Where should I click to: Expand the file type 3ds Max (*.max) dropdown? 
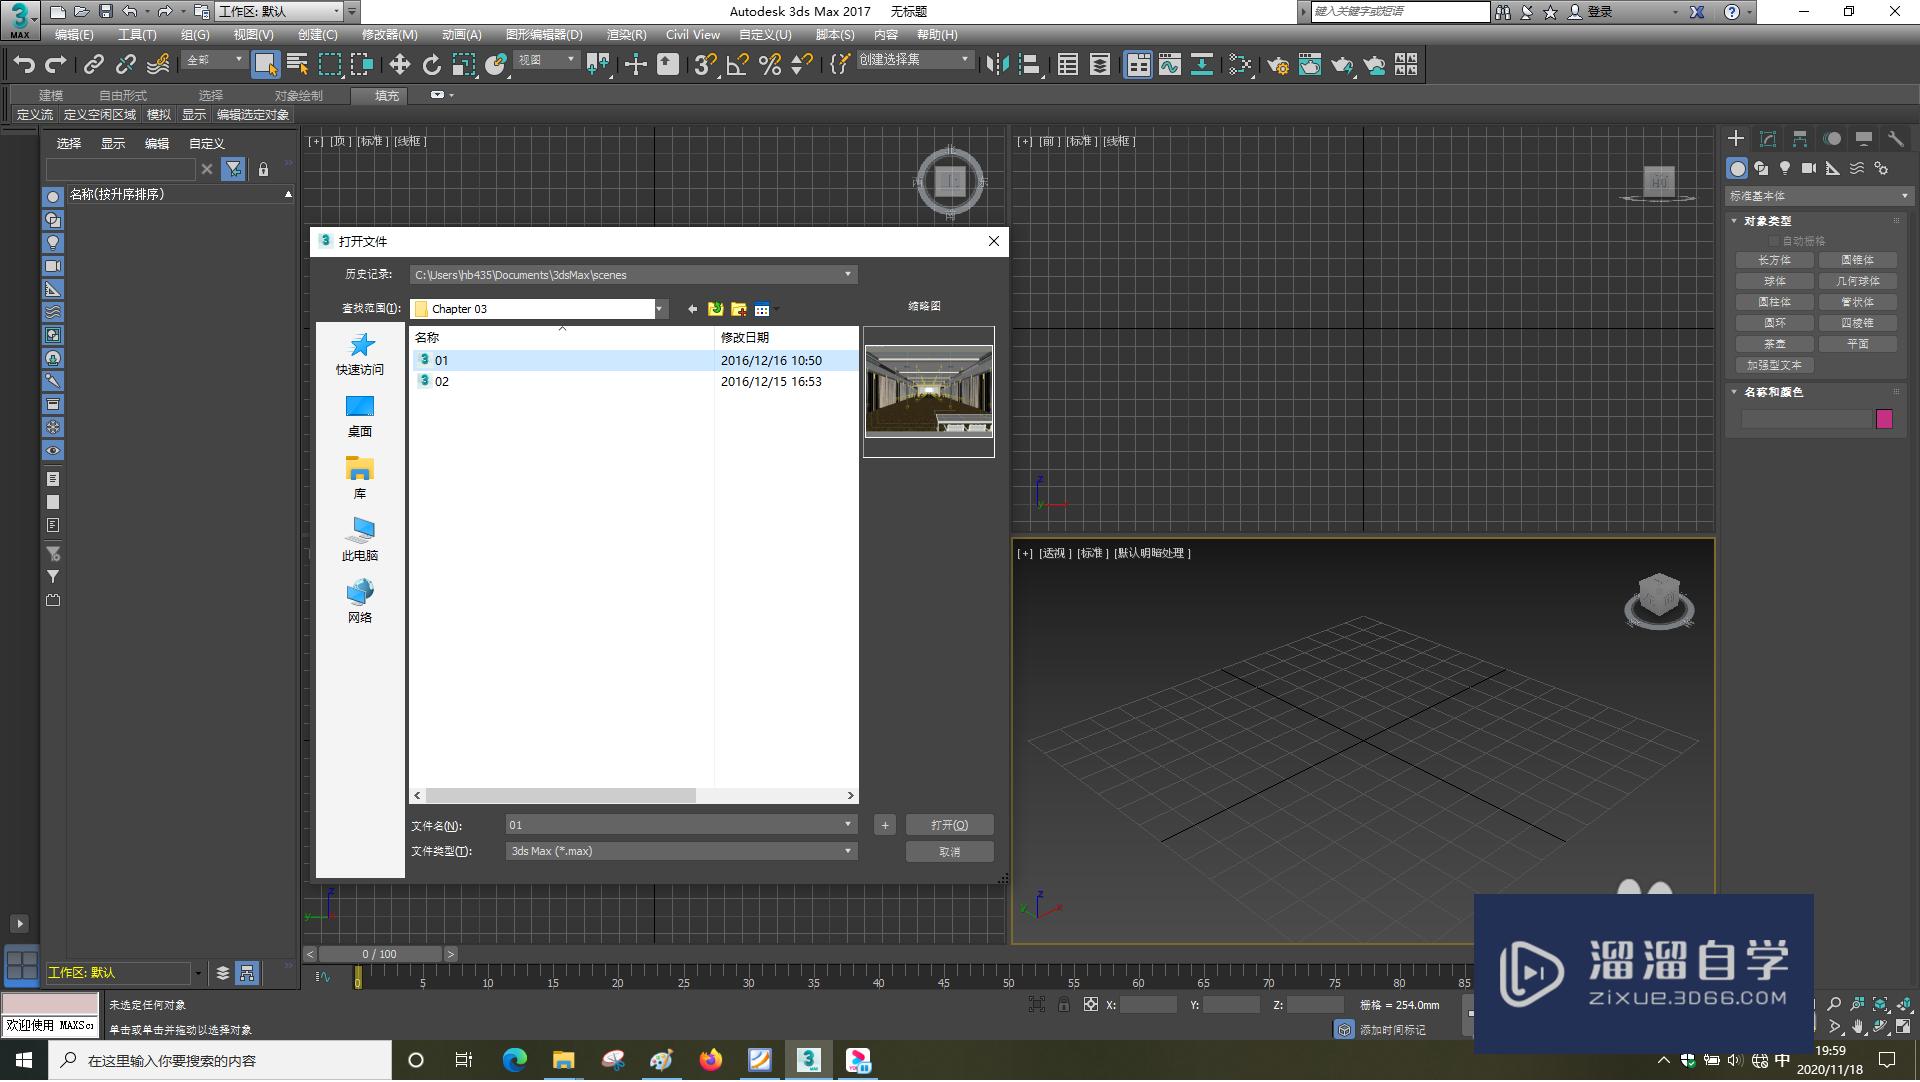847,852
